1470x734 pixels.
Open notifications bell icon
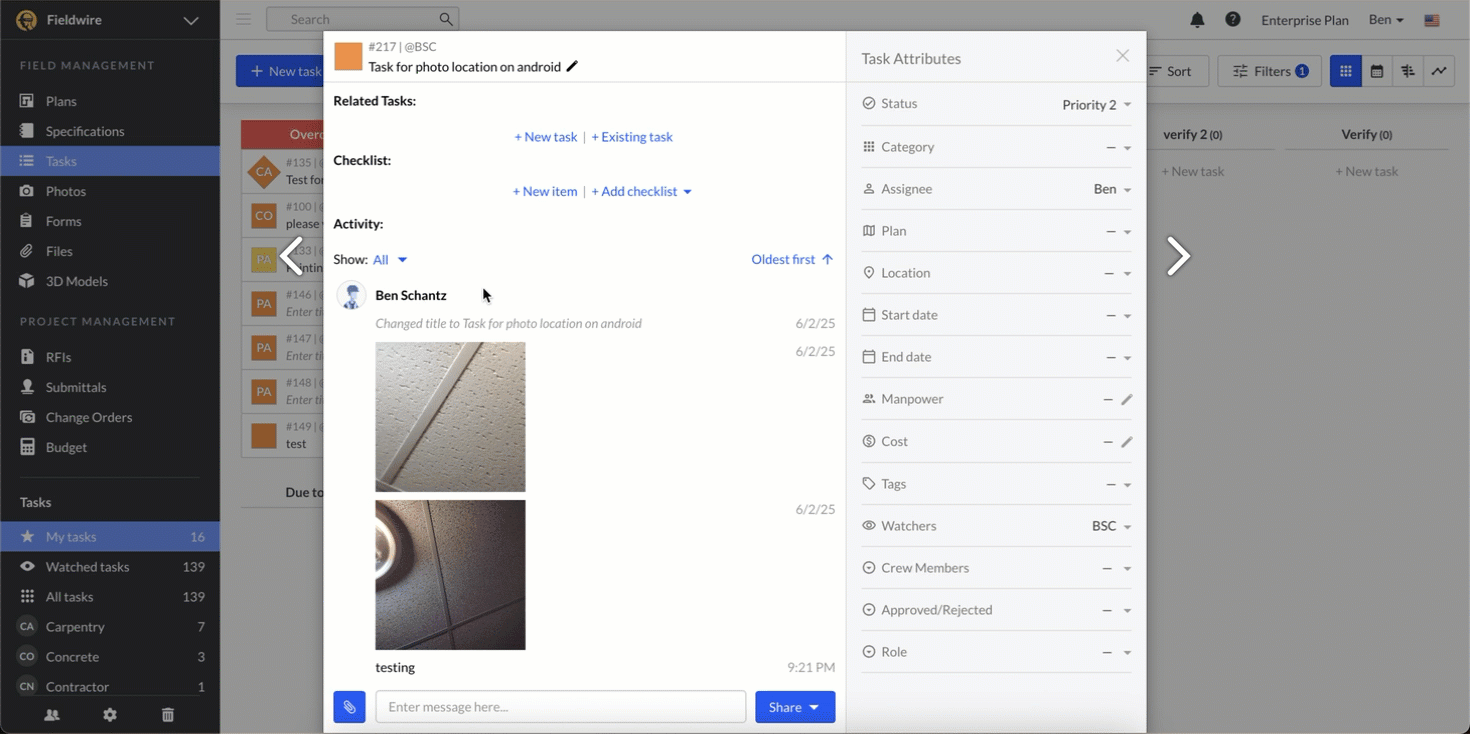pyautogui.click(x=1197, y=20)
